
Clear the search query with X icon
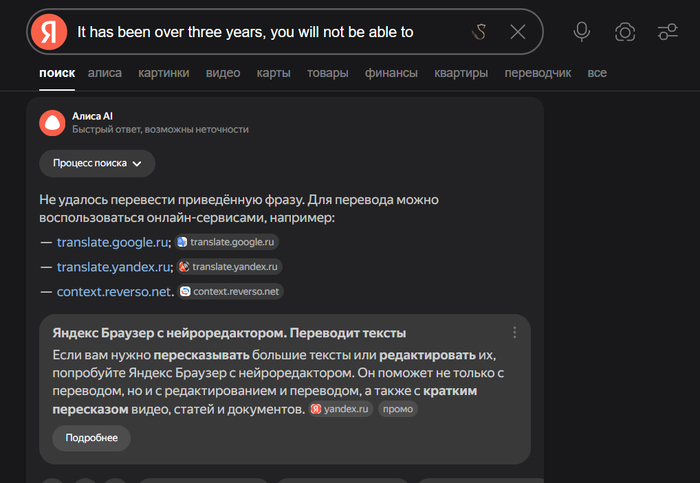pos(517,32)
